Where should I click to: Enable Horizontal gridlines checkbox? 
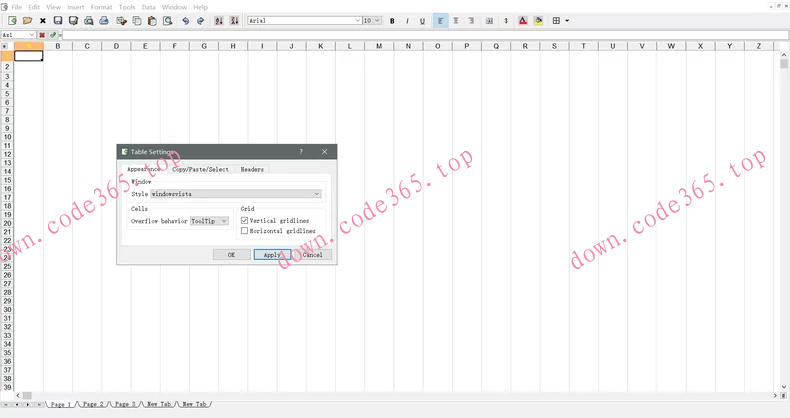coord(244,231)
